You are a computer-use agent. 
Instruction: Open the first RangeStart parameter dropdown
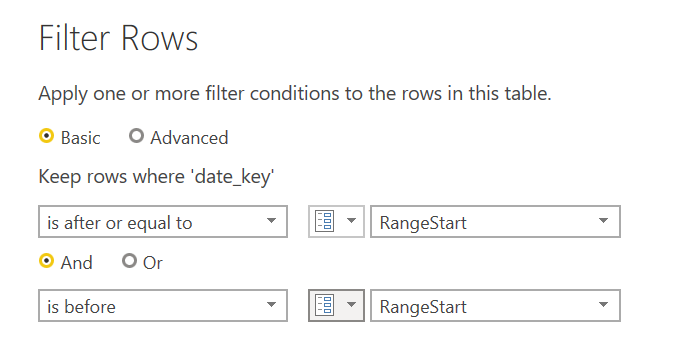[x=495, y=222]
